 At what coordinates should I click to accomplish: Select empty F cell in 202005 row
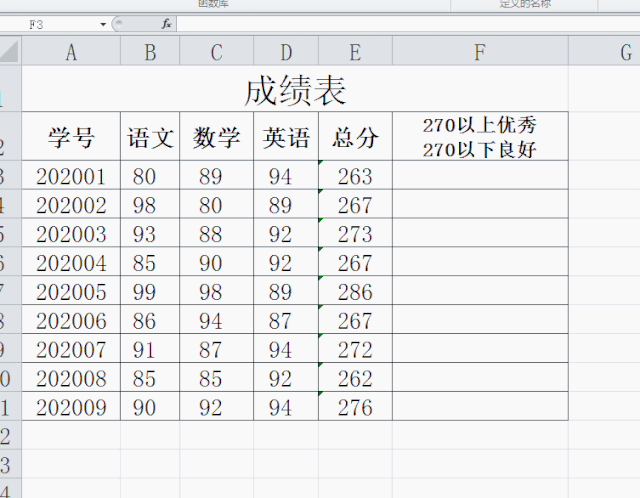(x=480, y=291)
